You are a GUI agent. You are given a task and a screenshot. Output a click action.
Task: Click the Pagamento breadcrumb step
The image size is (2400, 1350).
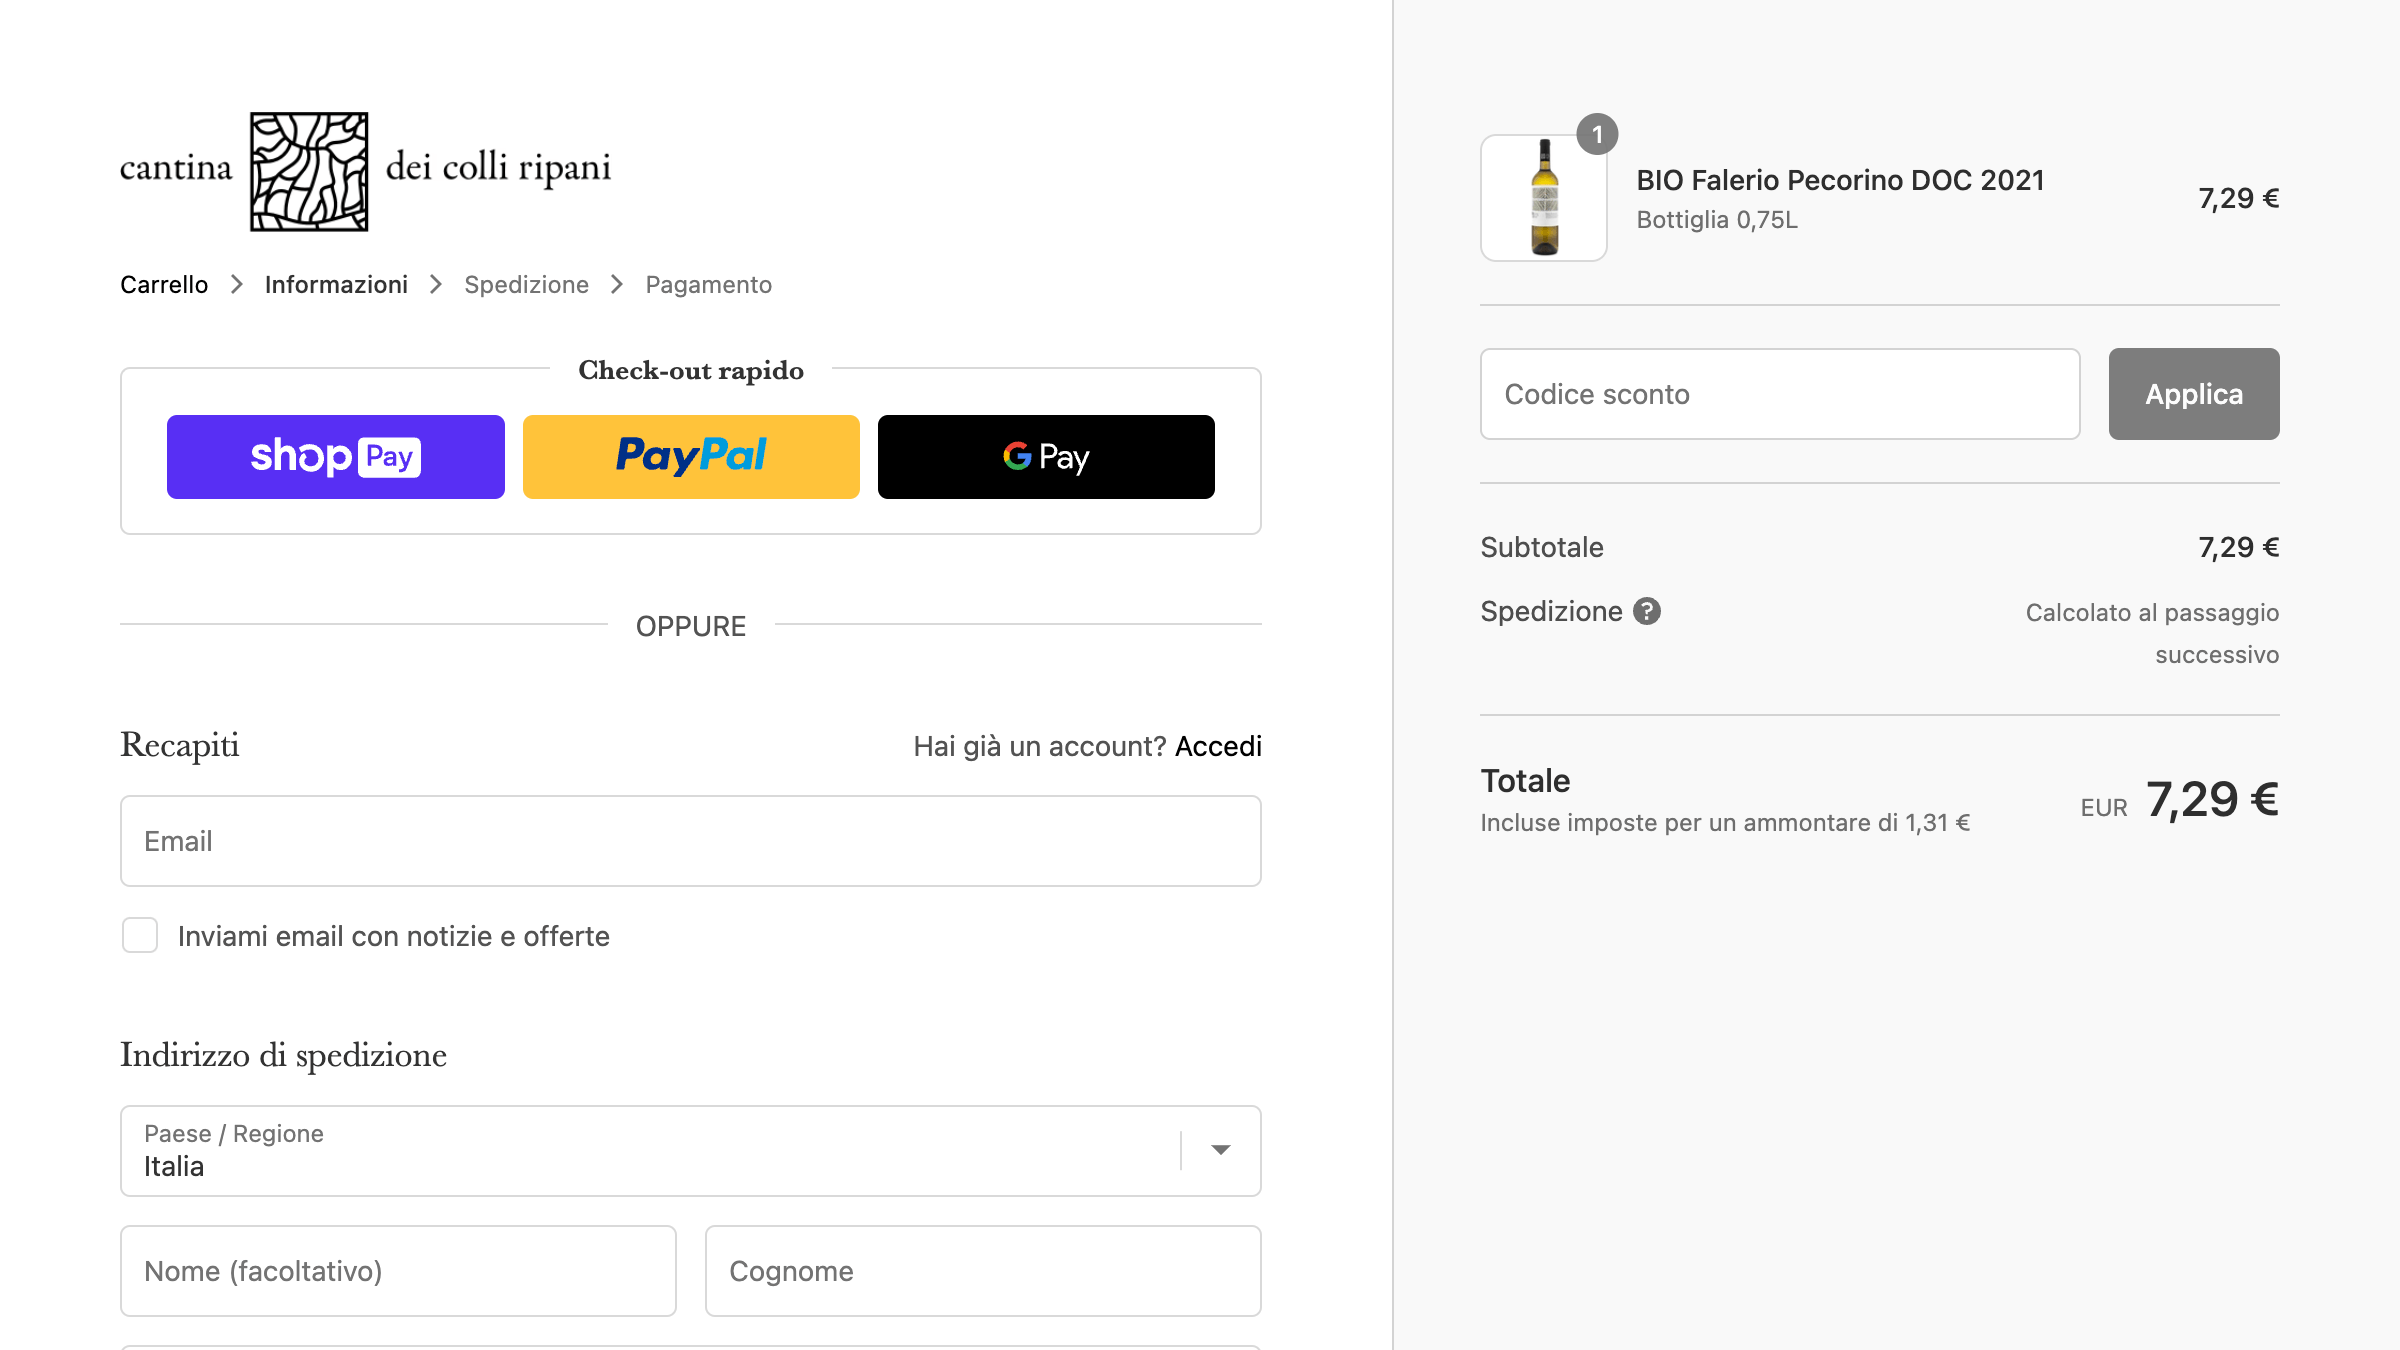tap(708, 285)
